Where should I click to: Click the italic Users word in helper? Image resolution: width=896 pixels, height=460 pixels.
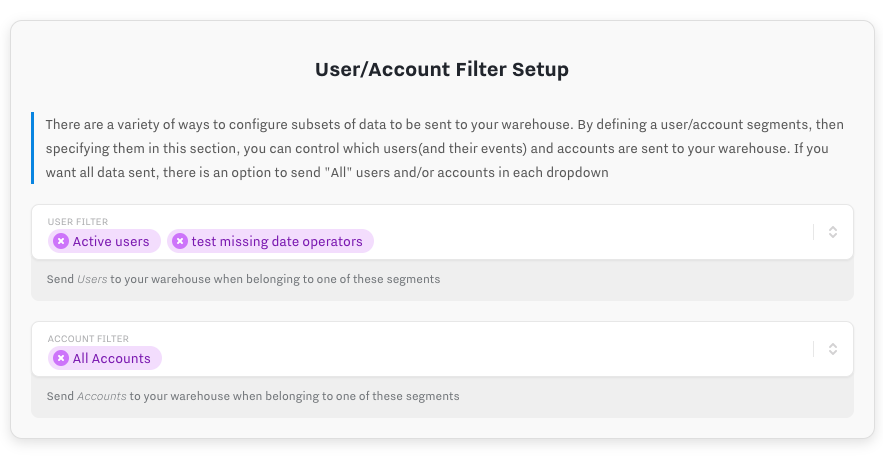pos(92,279)
